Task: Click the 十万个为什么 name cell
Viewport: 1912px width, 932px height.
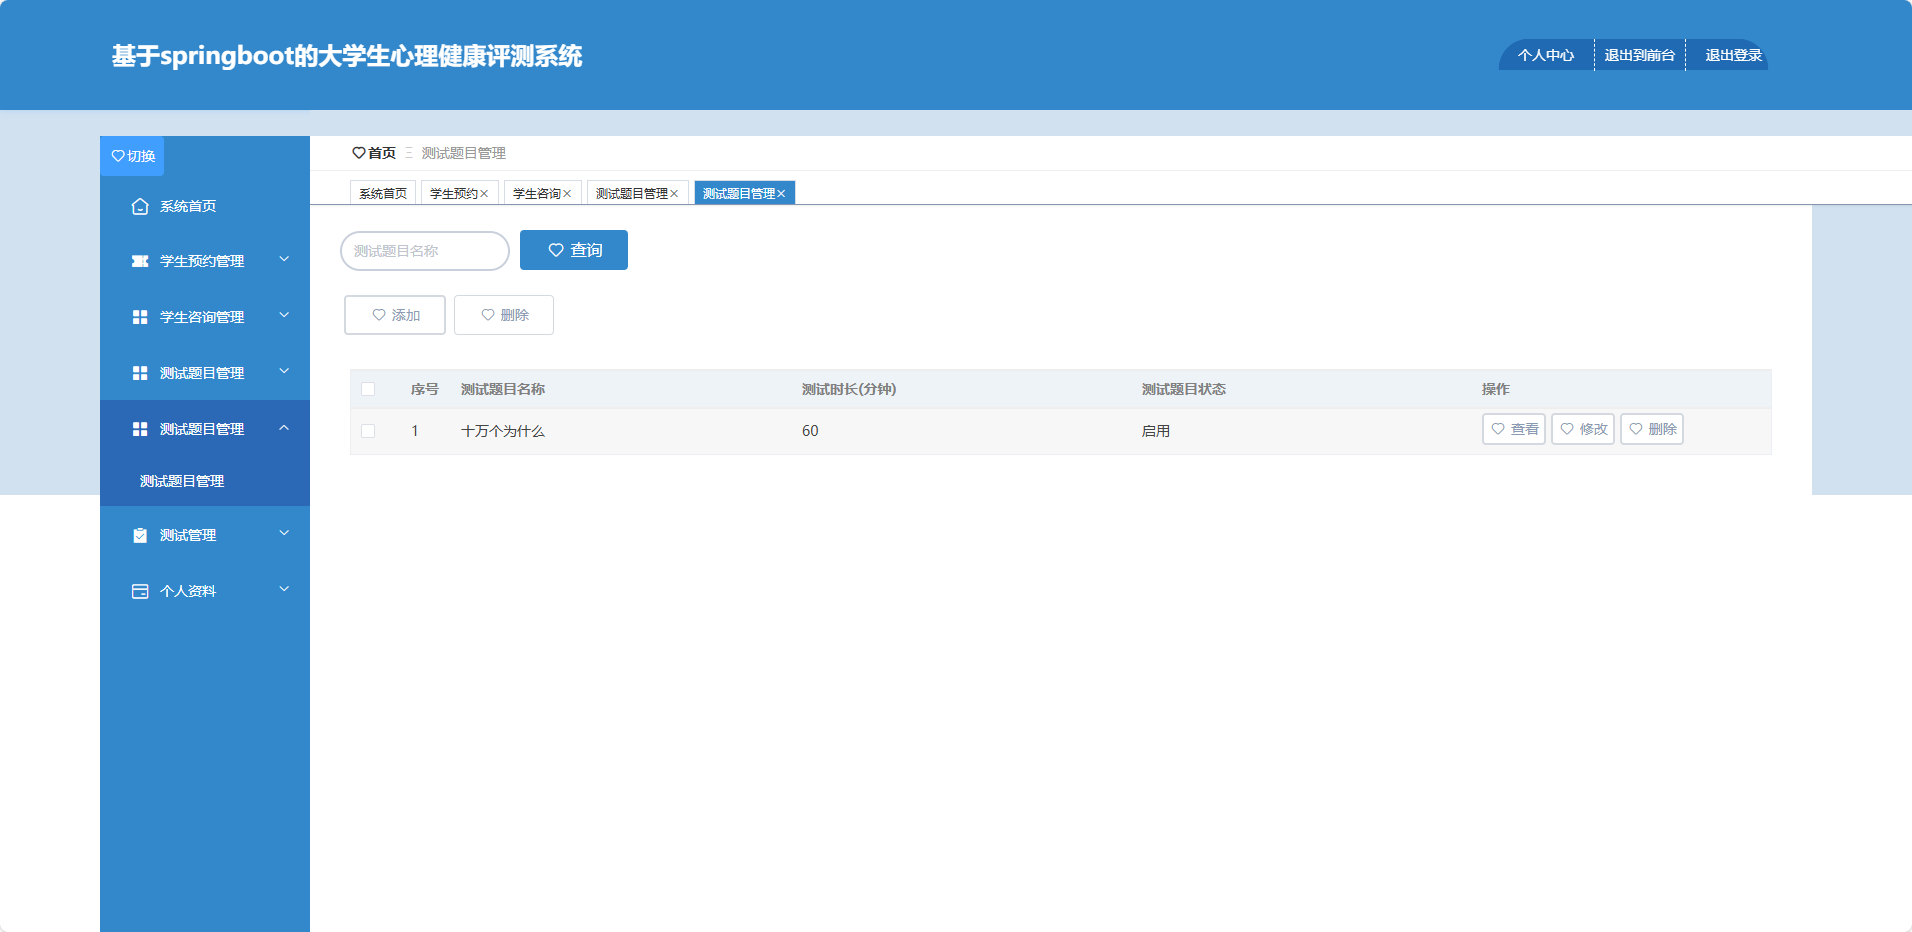Action: pos(503,431)
